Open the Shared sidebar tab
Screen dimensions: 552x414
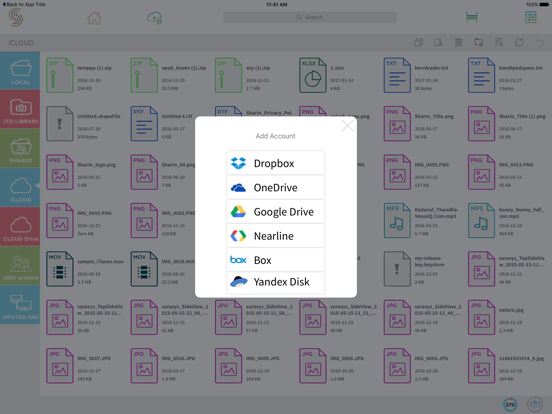20,148
